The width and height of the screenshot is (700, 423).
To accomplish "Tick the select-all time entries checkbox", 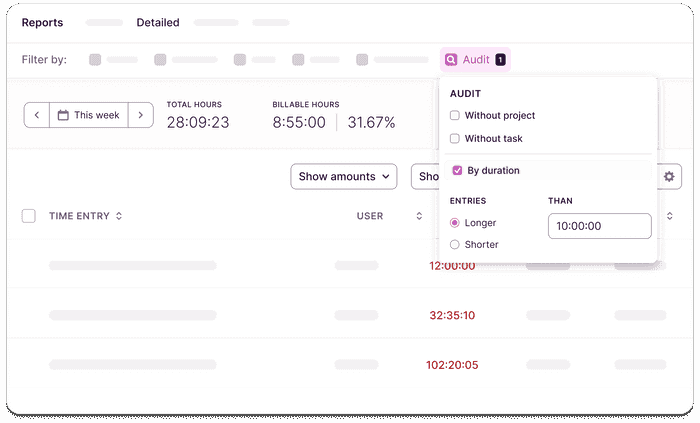I will coord(29,216).
